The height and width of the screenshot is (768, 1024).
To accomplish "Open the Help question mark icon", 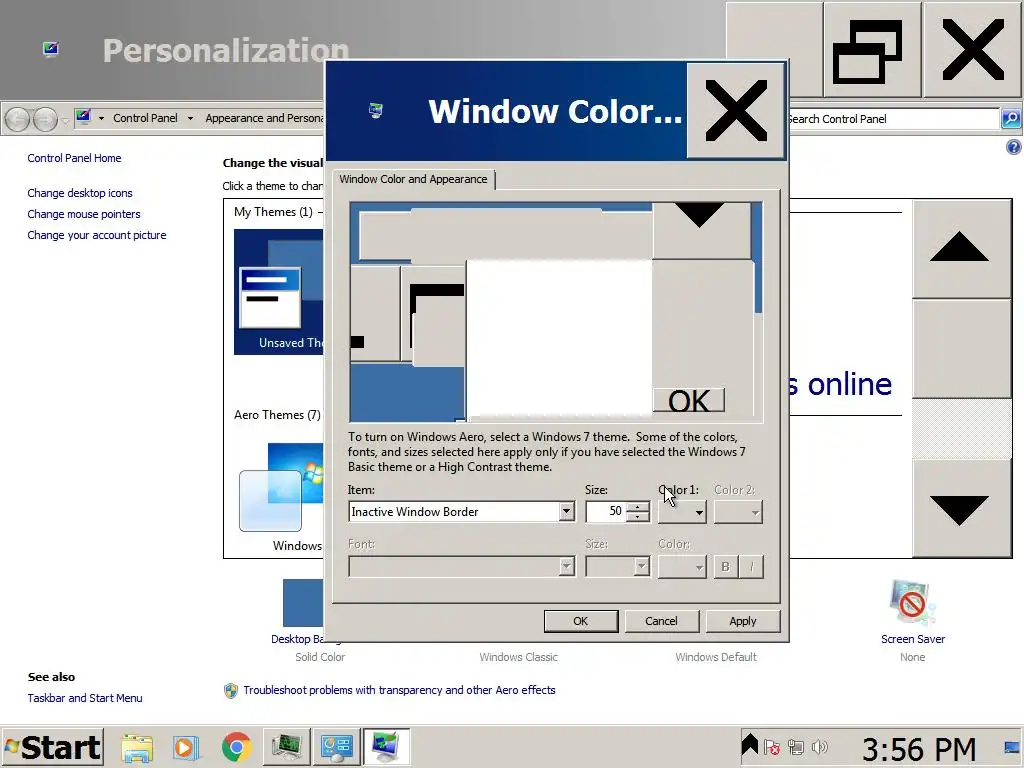I will tap(1014, 147).
